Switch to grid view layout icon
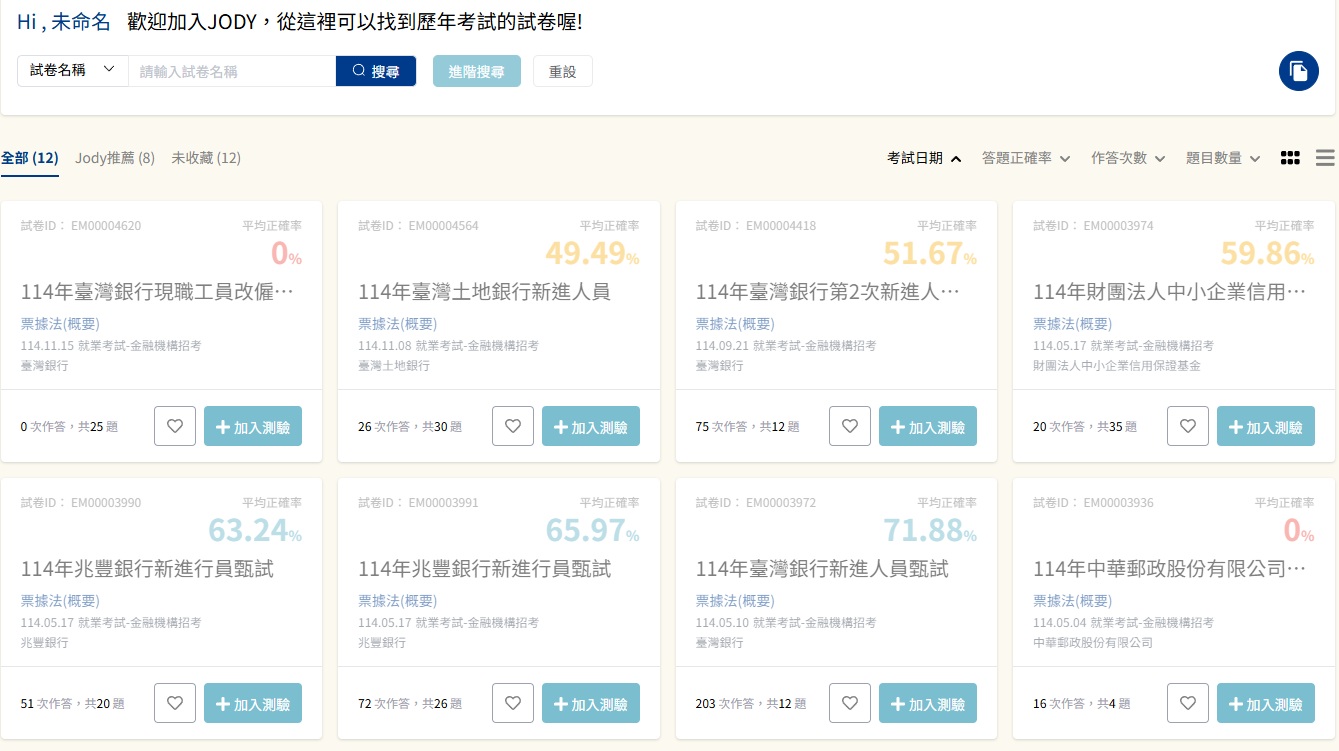Viewport: 1339px width, 751px height. coord(1290,158)
